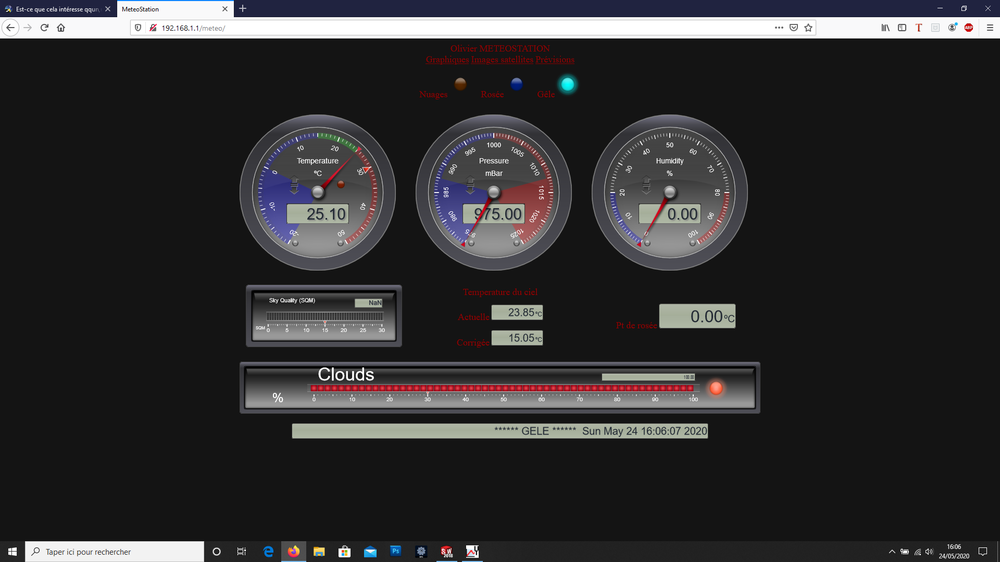Save page to Pocket

pyautogui.click(x=793, y=28)
